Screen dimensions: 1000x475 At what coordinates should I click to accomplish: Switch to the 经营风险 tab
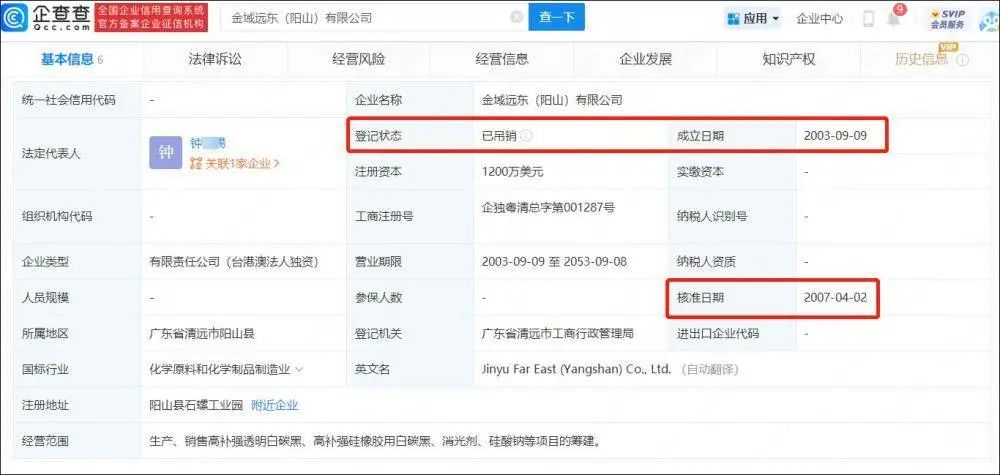[x=358, y=60]
